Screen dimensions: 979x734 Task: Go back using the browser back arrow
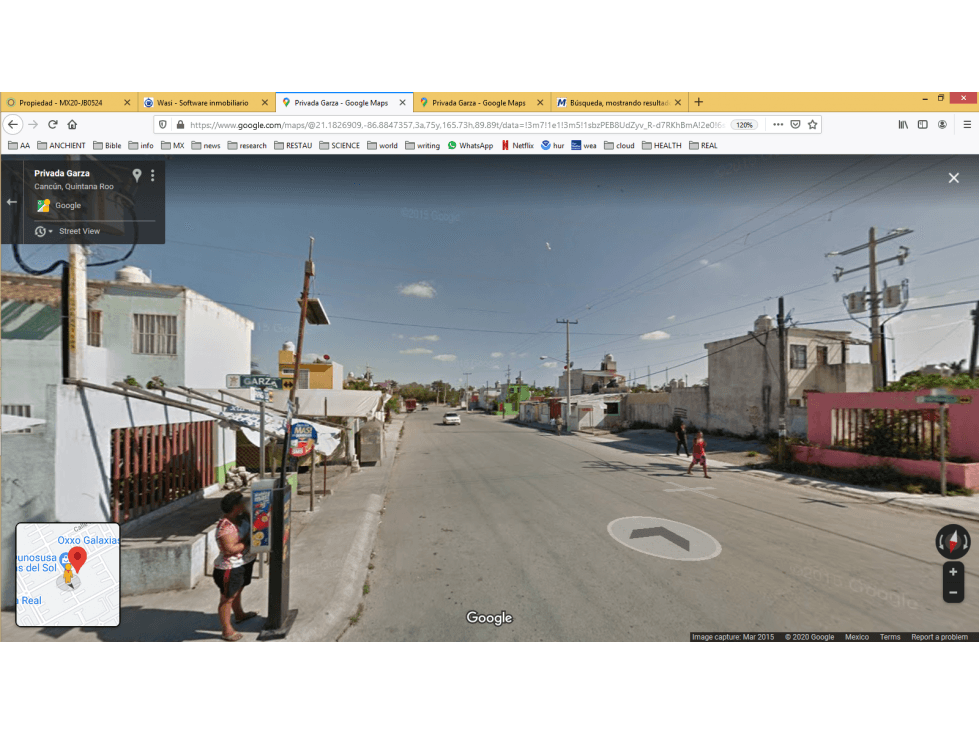(12, 125)
